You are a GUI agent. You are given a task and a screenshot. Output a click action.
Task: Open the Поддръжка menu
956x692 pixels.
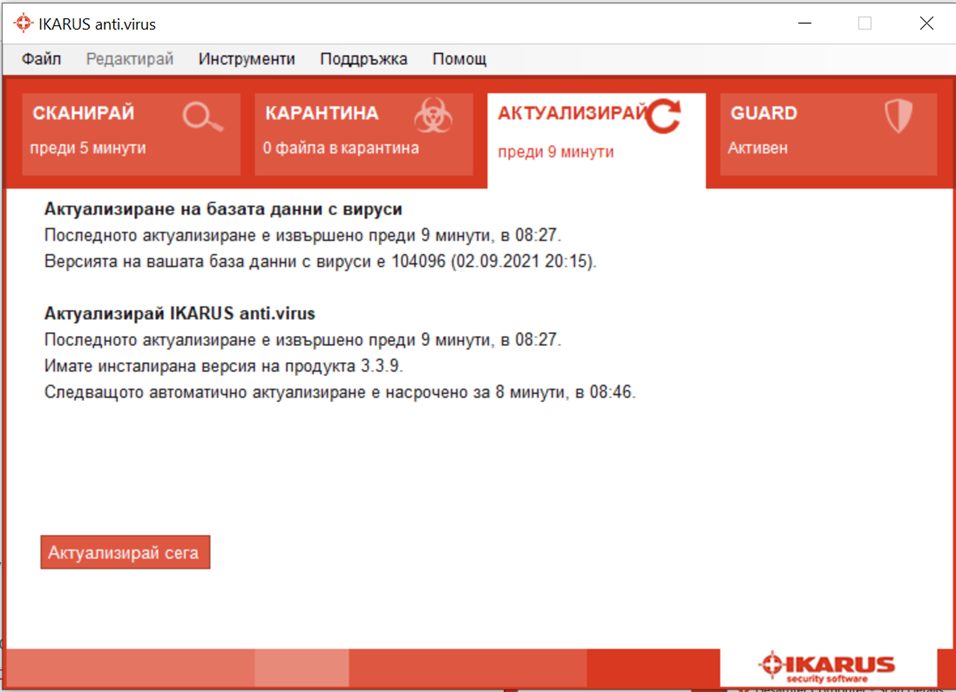(x=363, y=59)
